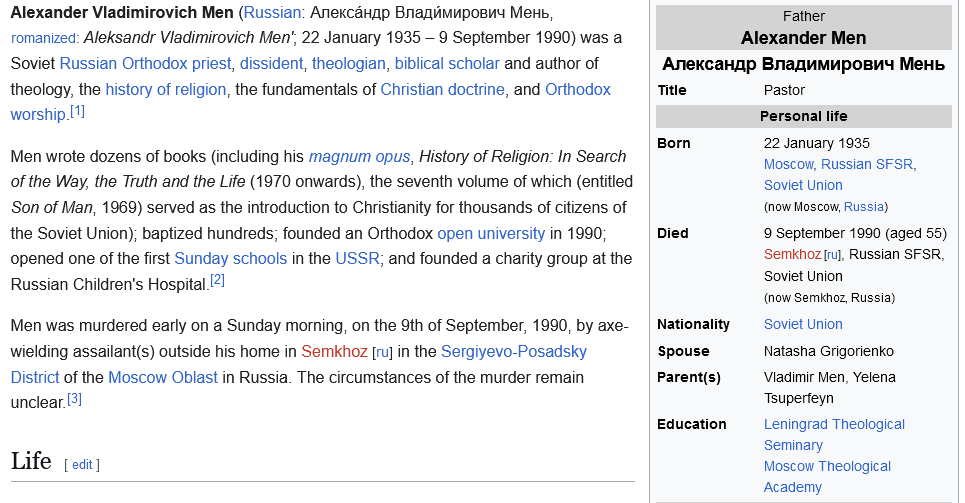
Task: Click the Died label in infobox
Action: 673,233
